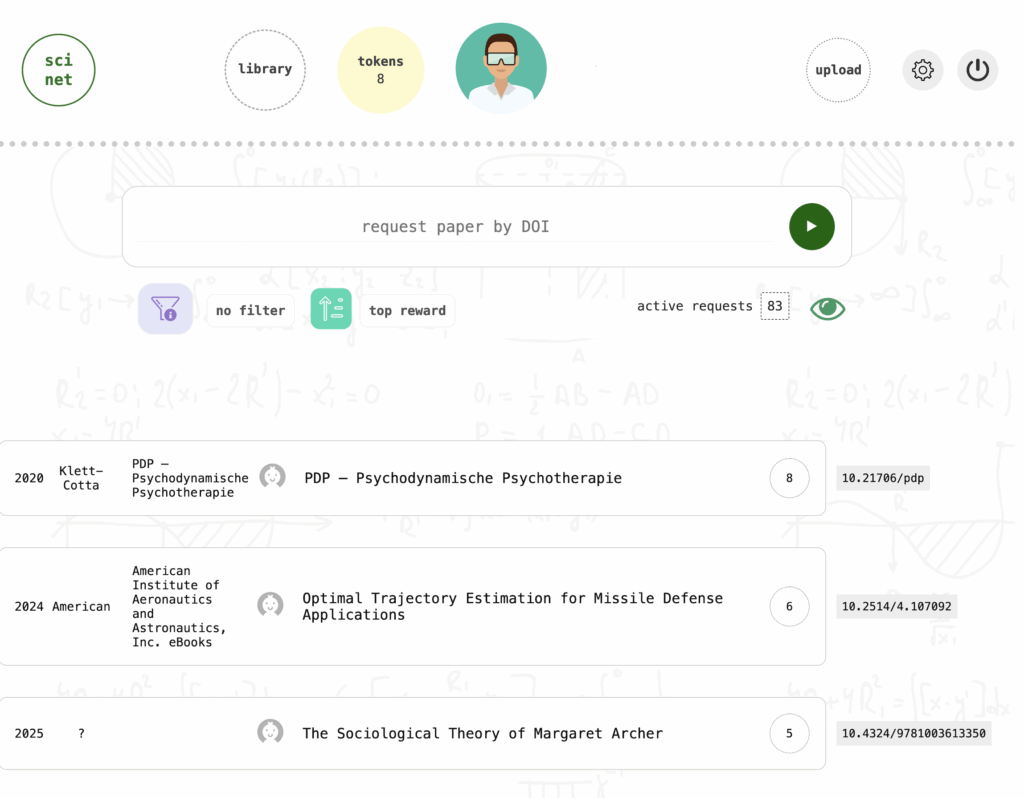Click the sci net logo
This screenshot has height=798, width=1024.
pos(58,70)
